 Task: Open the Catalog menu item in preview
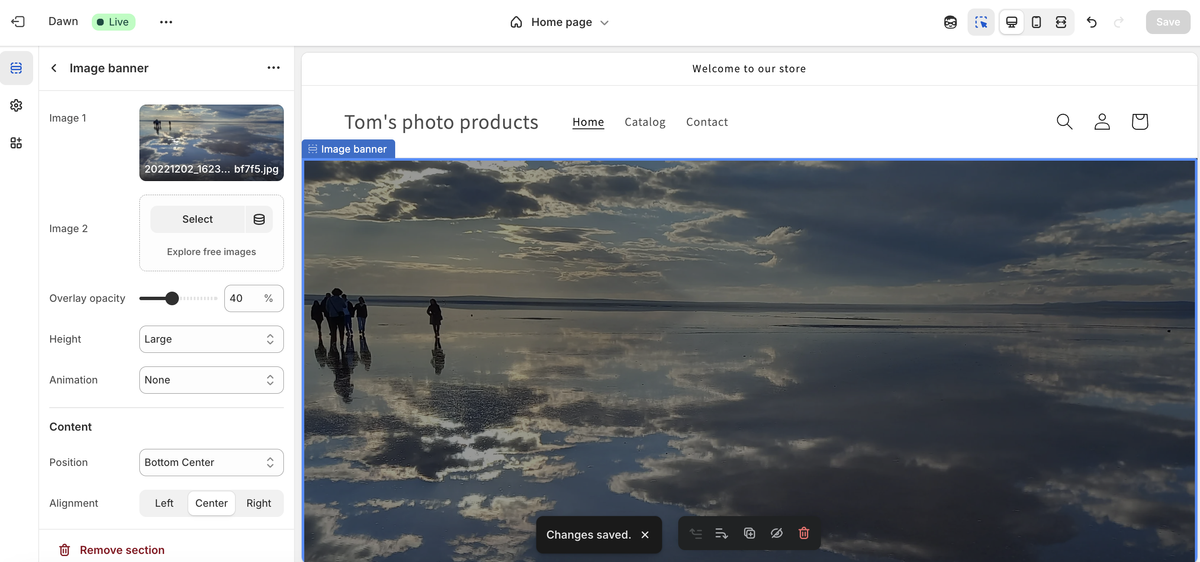click(x=645, y=122)
